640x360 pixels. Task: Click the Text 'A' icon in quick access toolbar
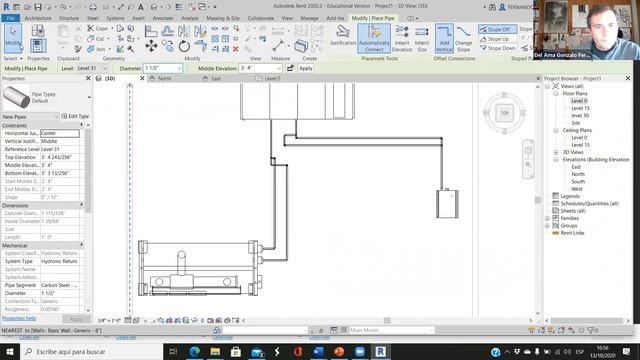[140, 7]
